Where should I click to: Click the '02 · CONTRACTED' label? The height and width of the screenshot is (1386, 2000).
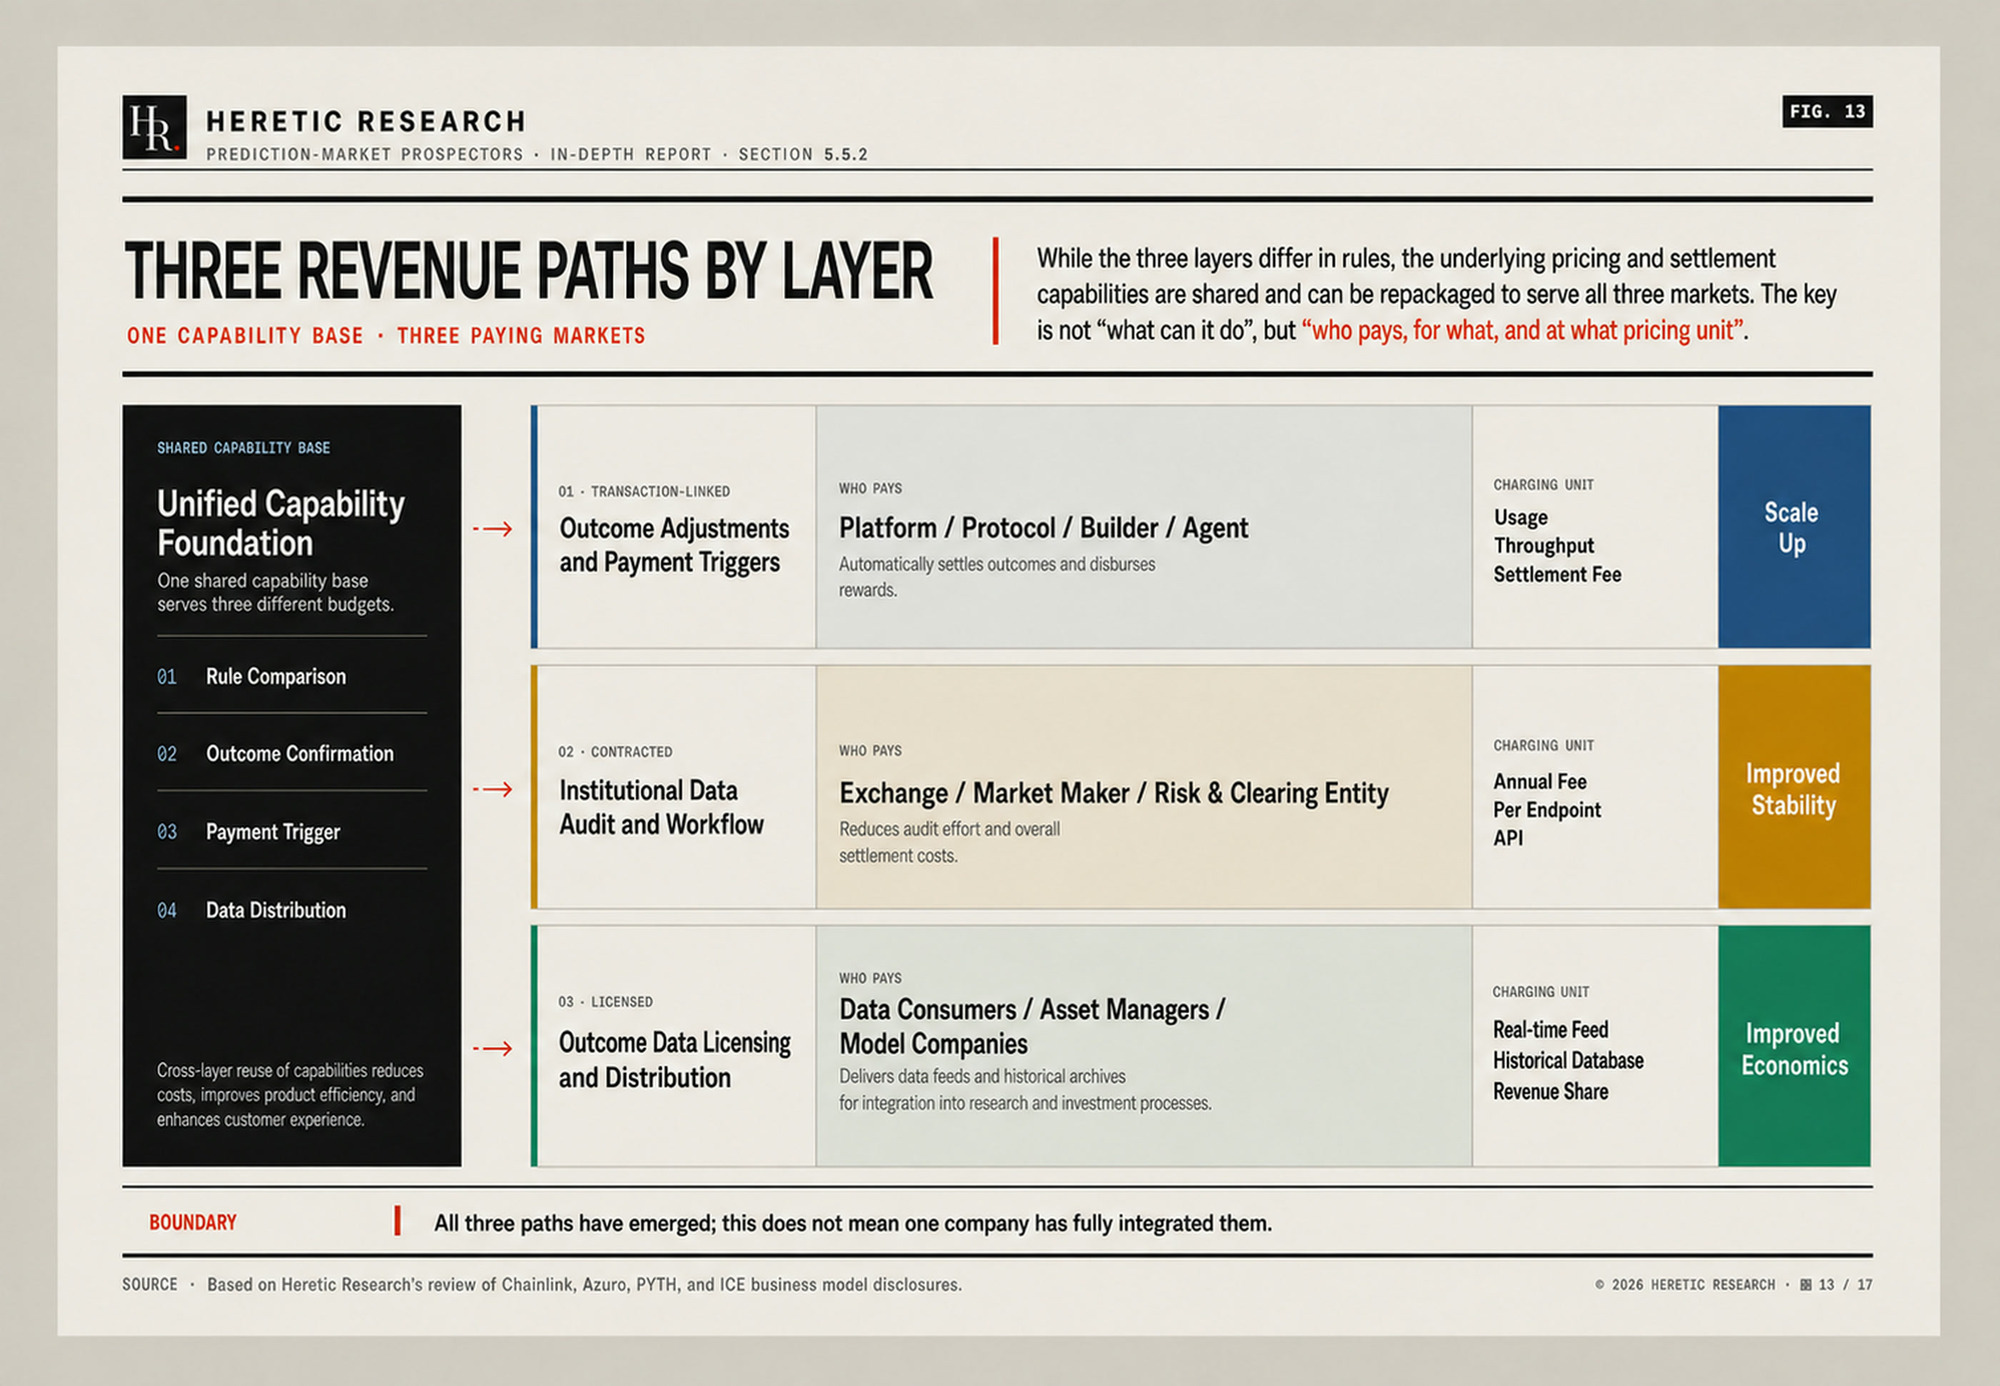pyautogui.click(x=615, y=751)
